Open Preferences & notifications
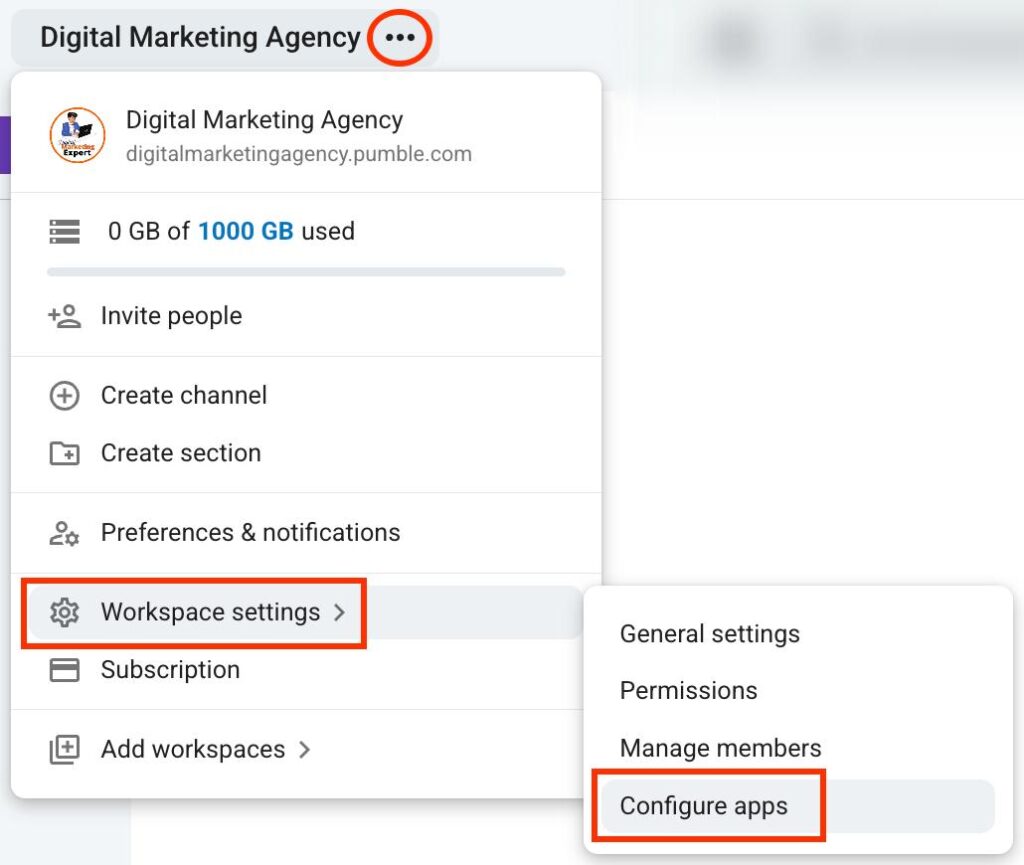Image resolution: width=1024 pixels, height=865 pixels. (306, 533)
